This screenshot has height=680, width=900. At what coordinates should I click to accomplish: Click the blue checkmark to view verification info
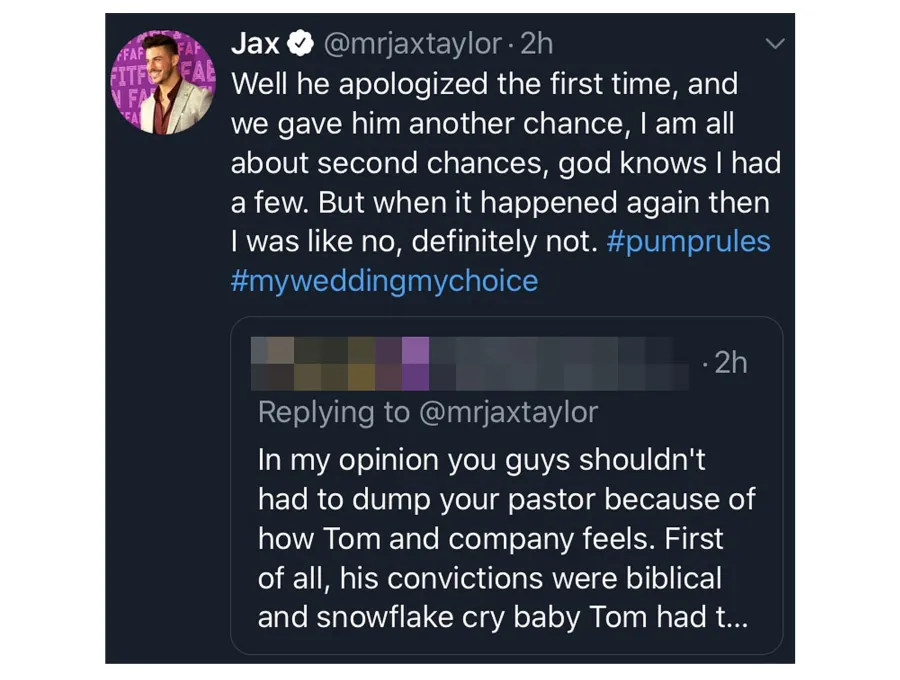[301, 43]
